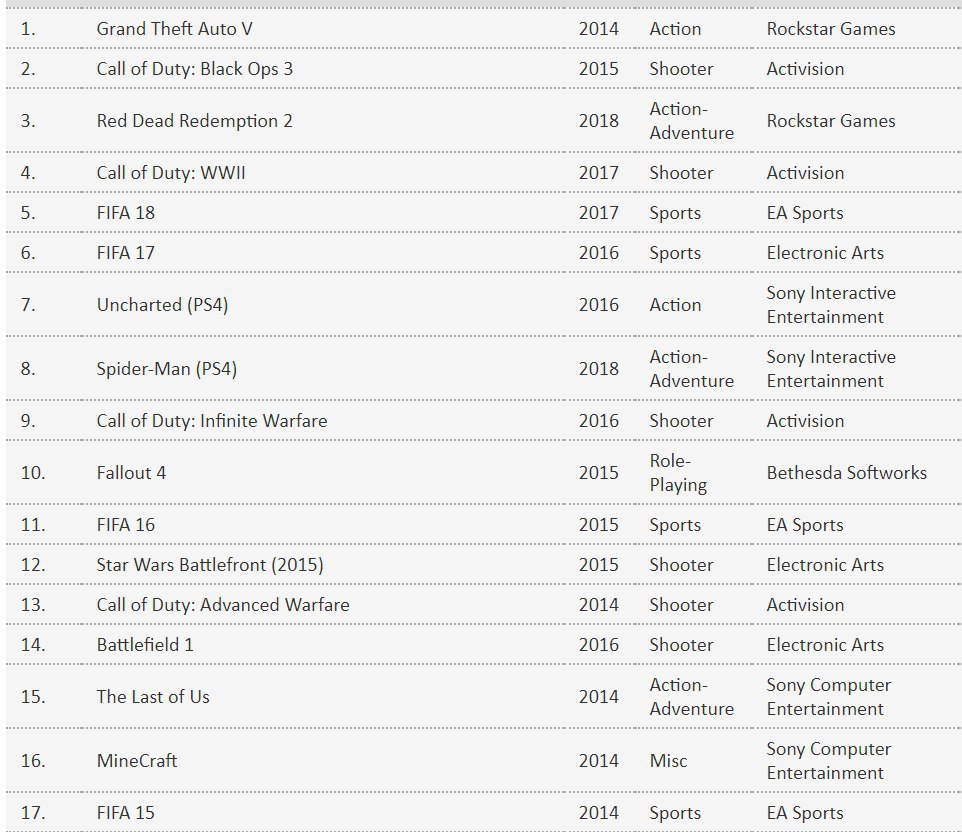Select 'Uncharted (PS4)' game name
The height and width of the screenshot is (832, 962).
[x=163, y=305]
